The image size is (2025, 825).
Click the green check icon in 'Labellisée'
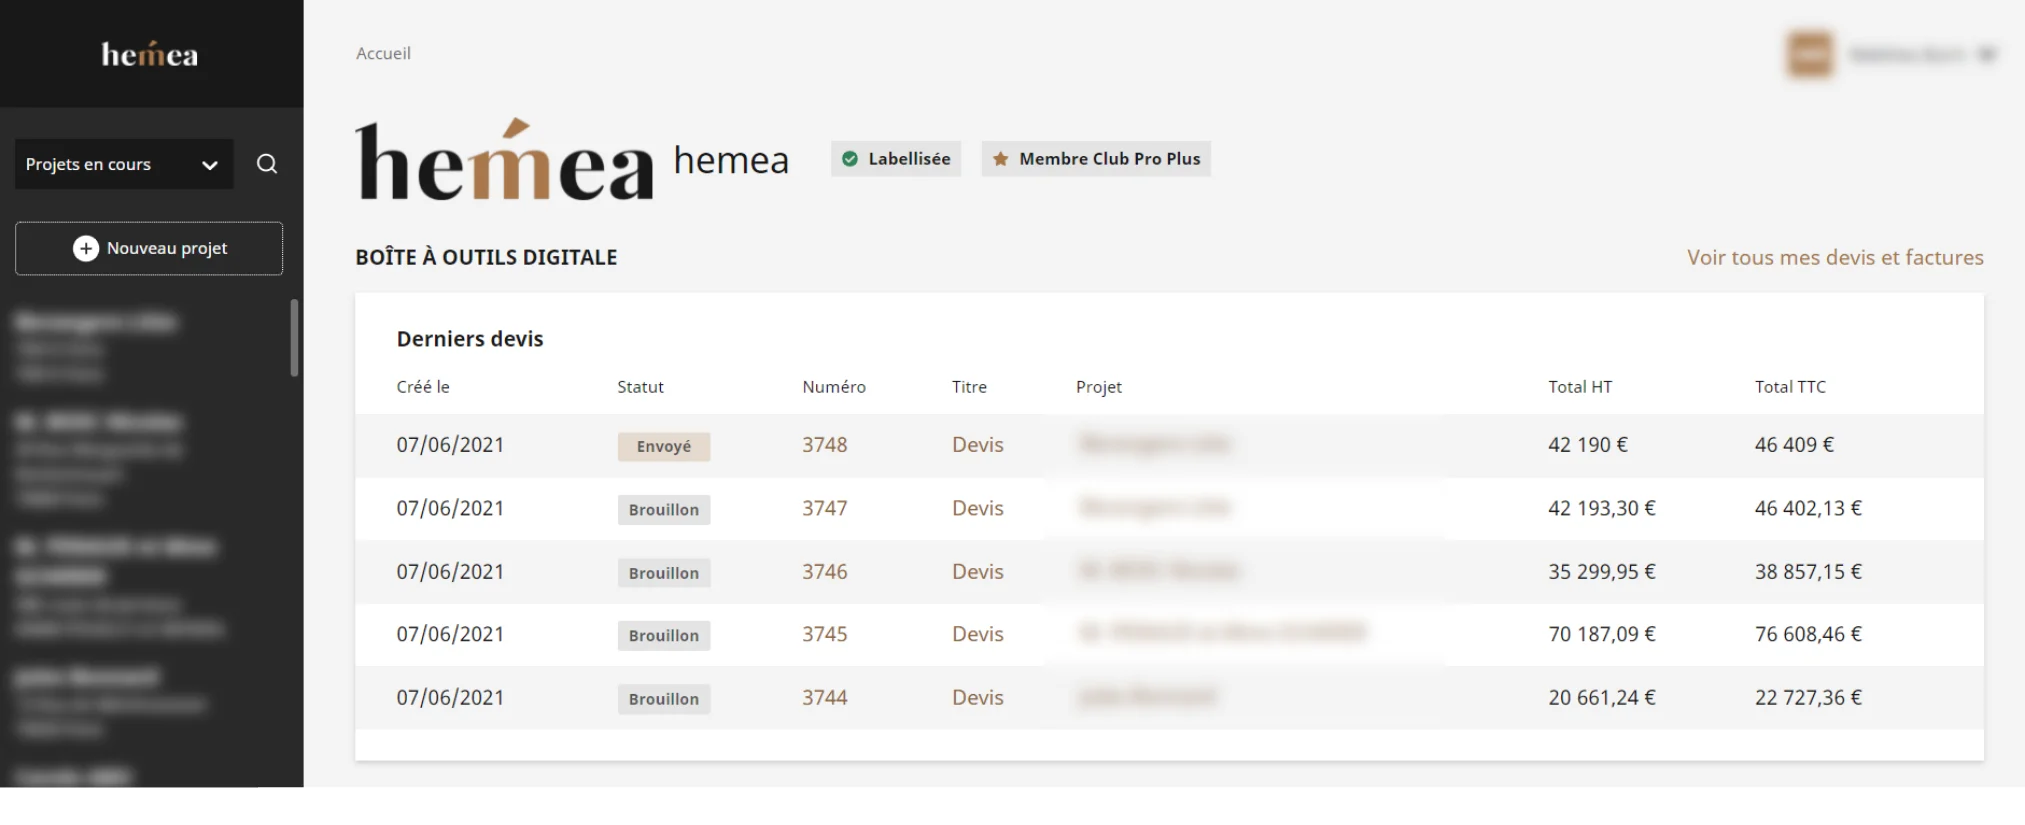coord(850,159)
